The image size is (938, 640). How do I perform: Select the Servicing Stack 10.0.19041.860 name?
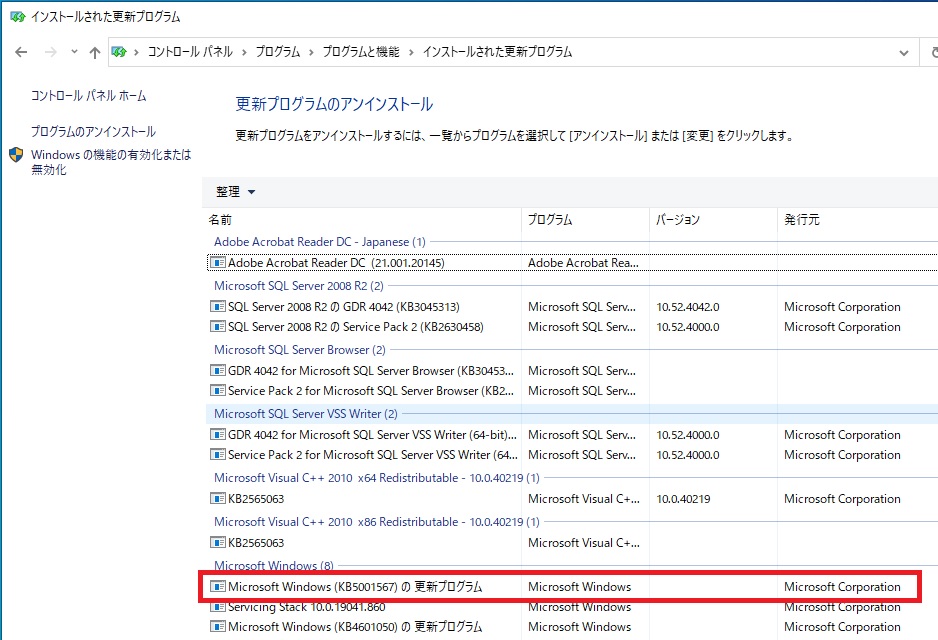[x=306, y=607]
